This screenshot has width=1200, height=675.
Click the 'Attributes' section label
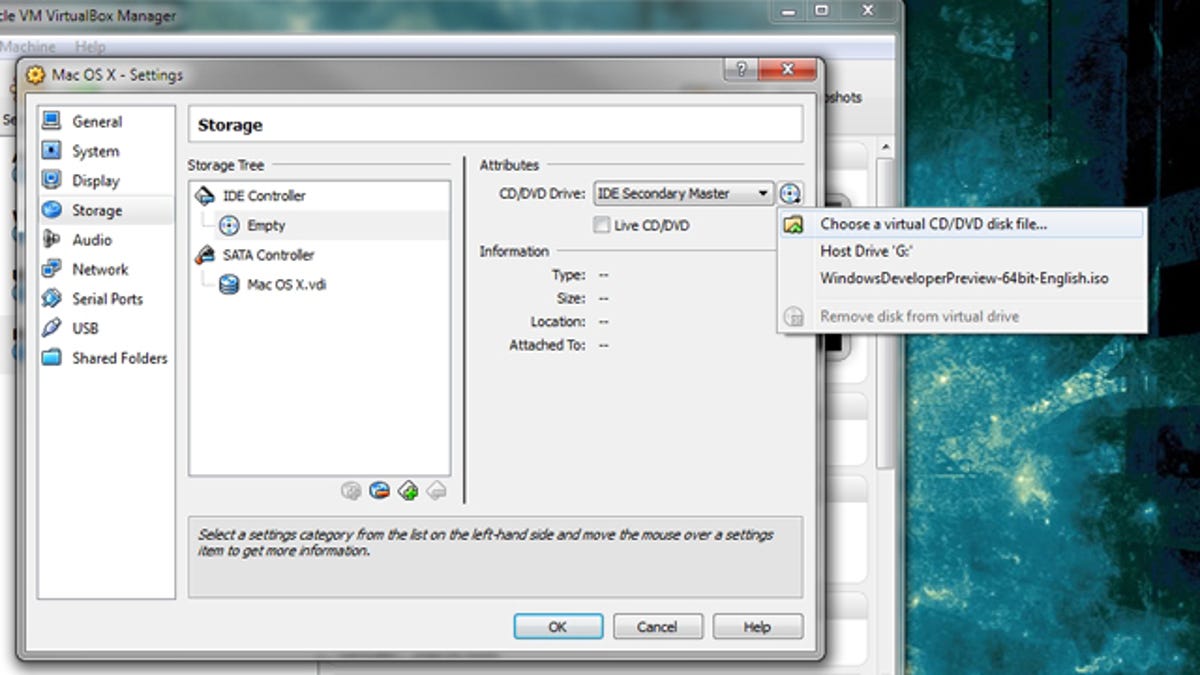pos(509,165)
